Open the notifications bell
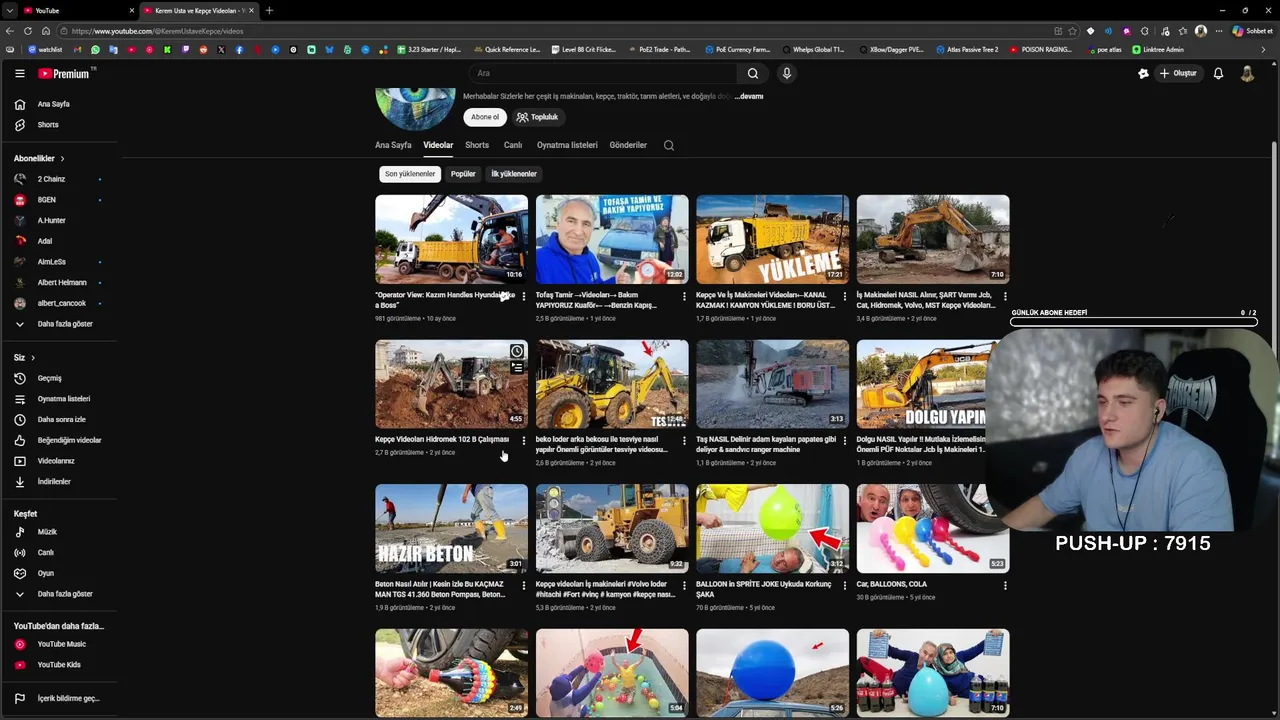Viewport: 1280px width, 720px height. click(1218, 73)
